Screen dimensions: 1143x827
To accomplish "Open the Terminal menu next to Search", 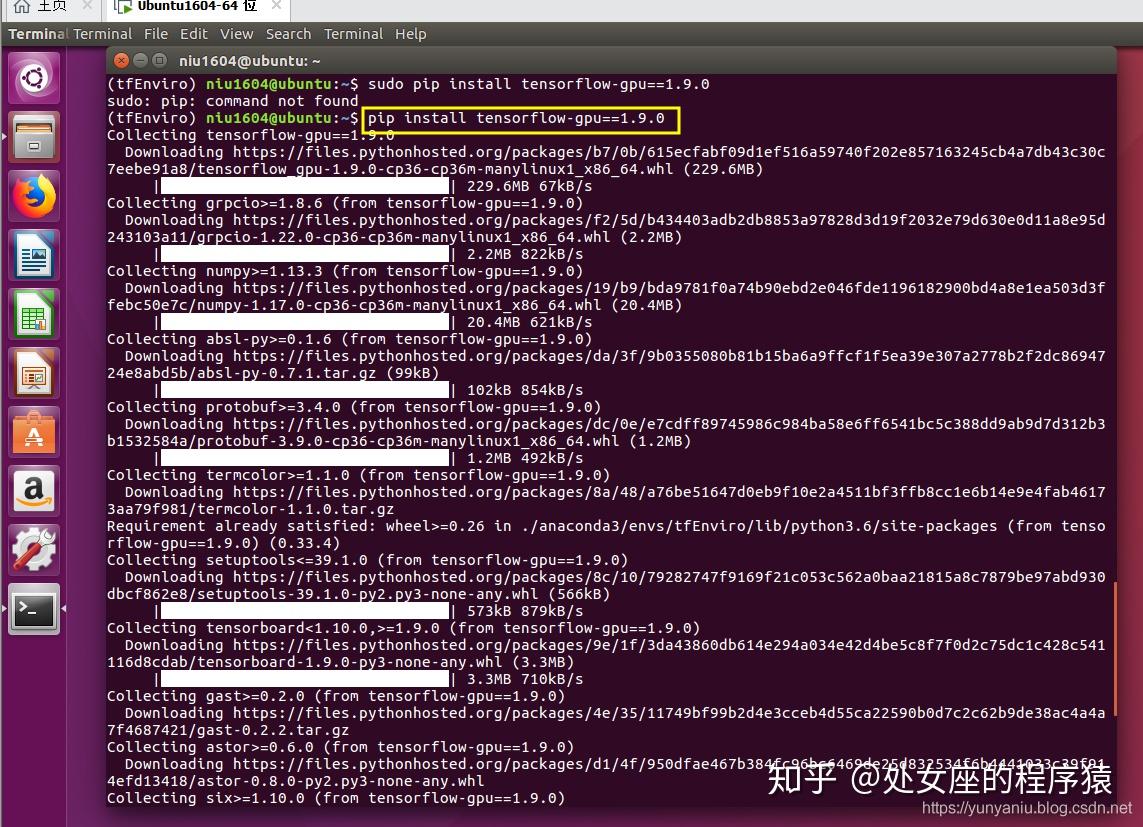I will point(354,34).
